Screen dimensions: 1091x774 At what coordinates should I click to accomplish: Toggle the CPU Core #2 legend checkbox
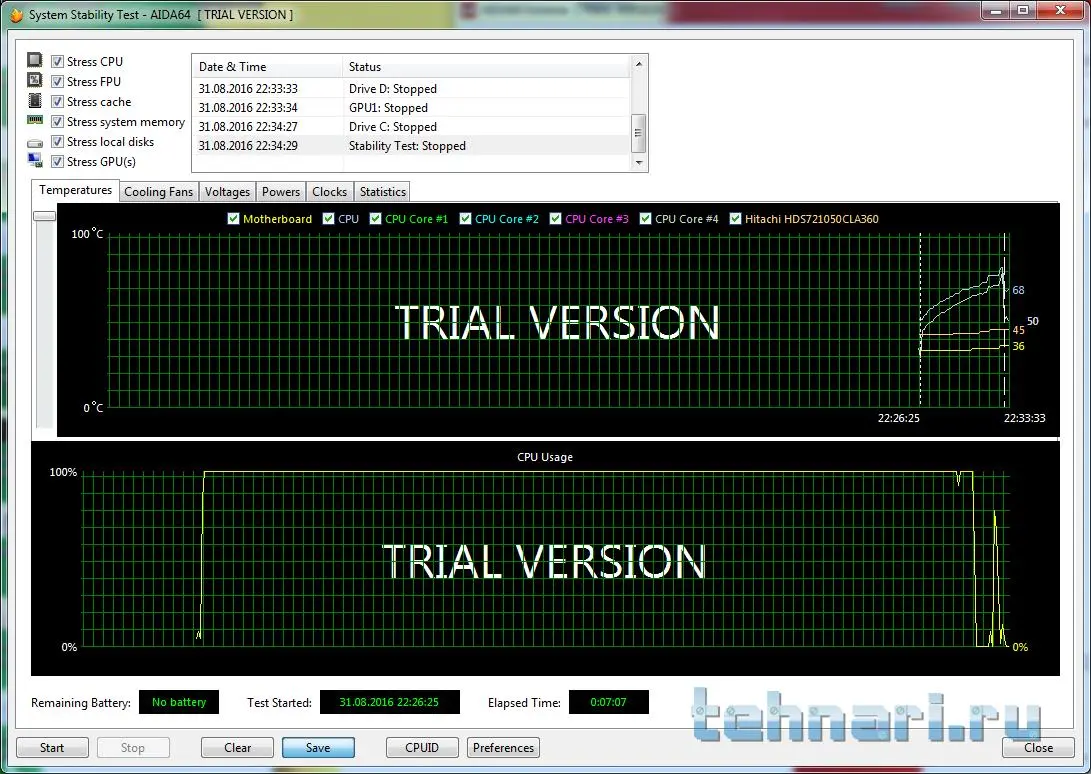(x=465, y=219)
